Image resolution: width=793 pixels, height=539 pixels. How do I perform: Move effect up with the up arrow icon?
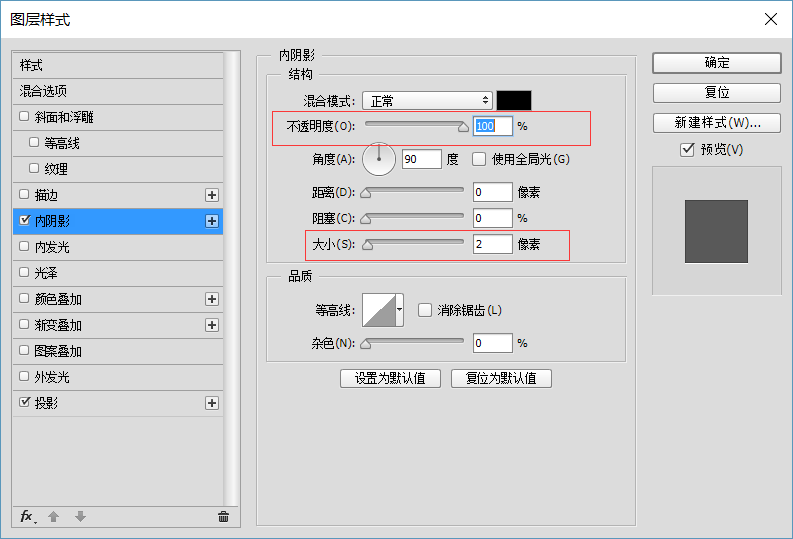54,517
